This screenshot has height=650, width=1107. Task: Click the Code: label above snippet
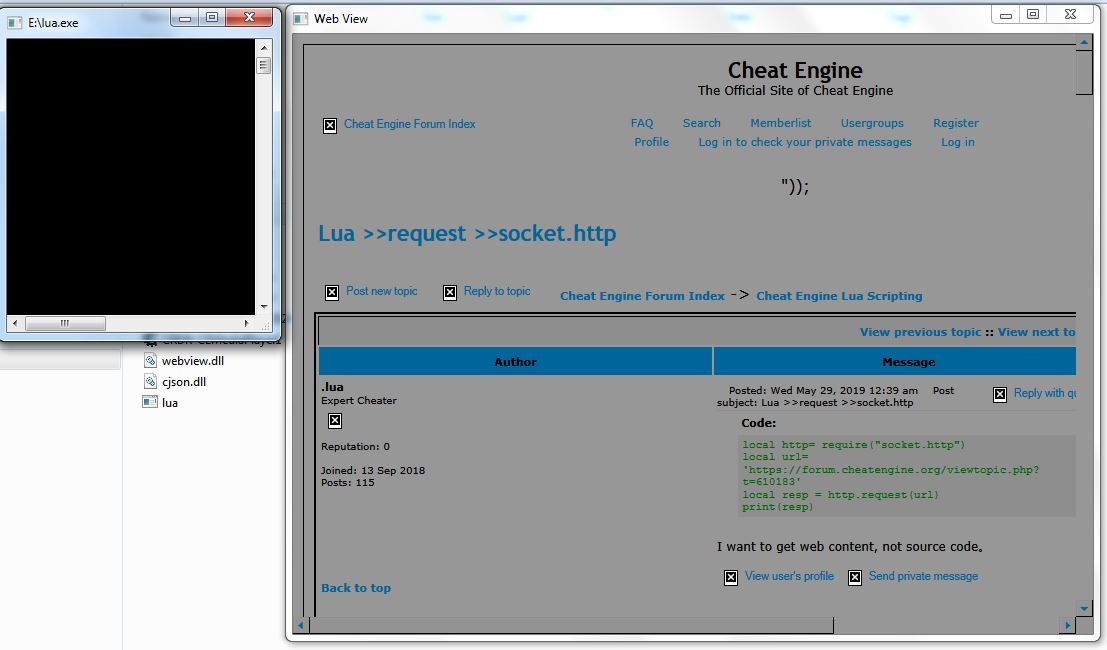(x=758, y=423)
